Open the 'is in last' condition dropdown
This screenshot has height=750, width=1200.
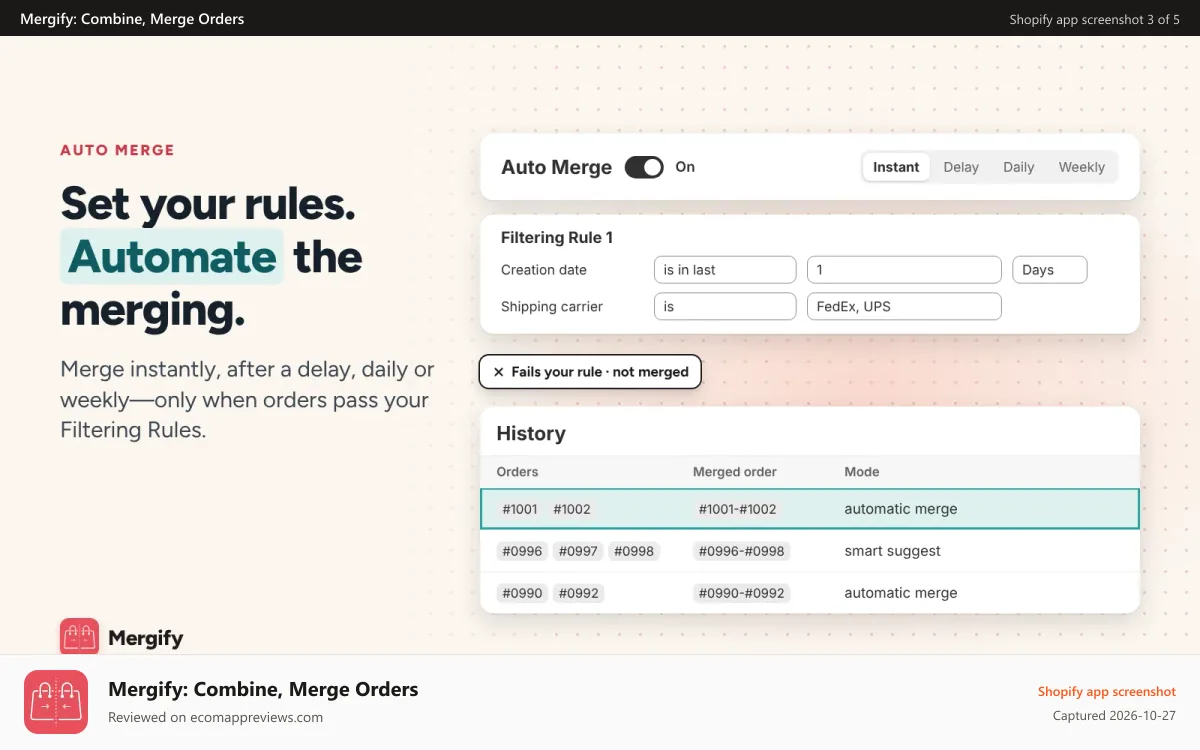point(725,270)
